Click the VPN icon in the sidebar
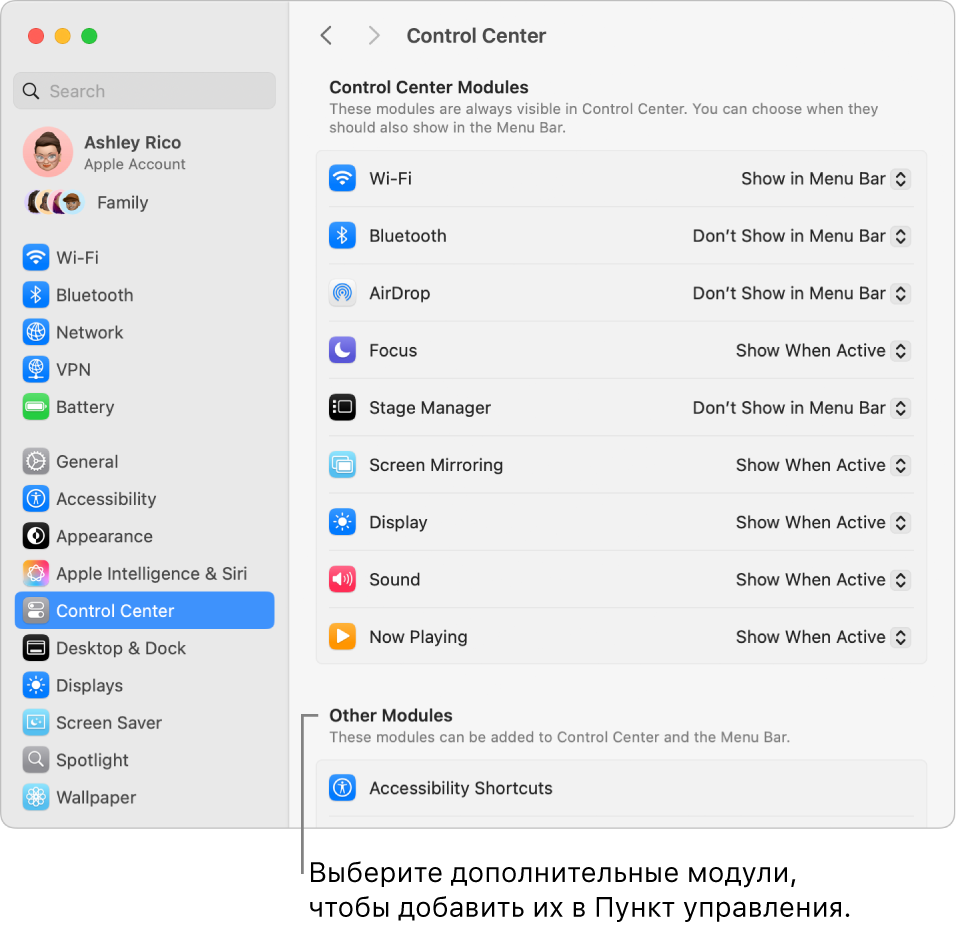This screenshot has width=958, height=931. [36, 370]
